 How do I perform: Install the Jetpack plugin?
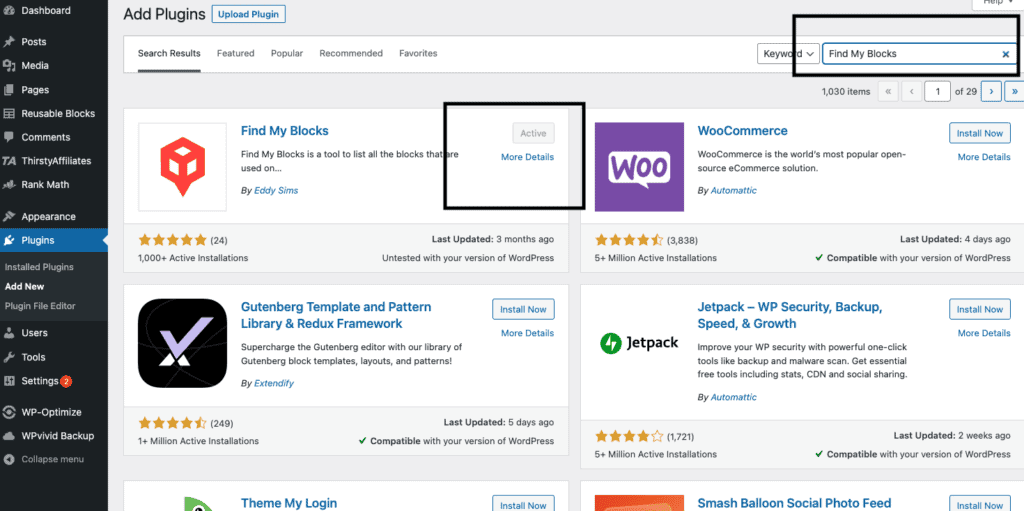[980, 310]
